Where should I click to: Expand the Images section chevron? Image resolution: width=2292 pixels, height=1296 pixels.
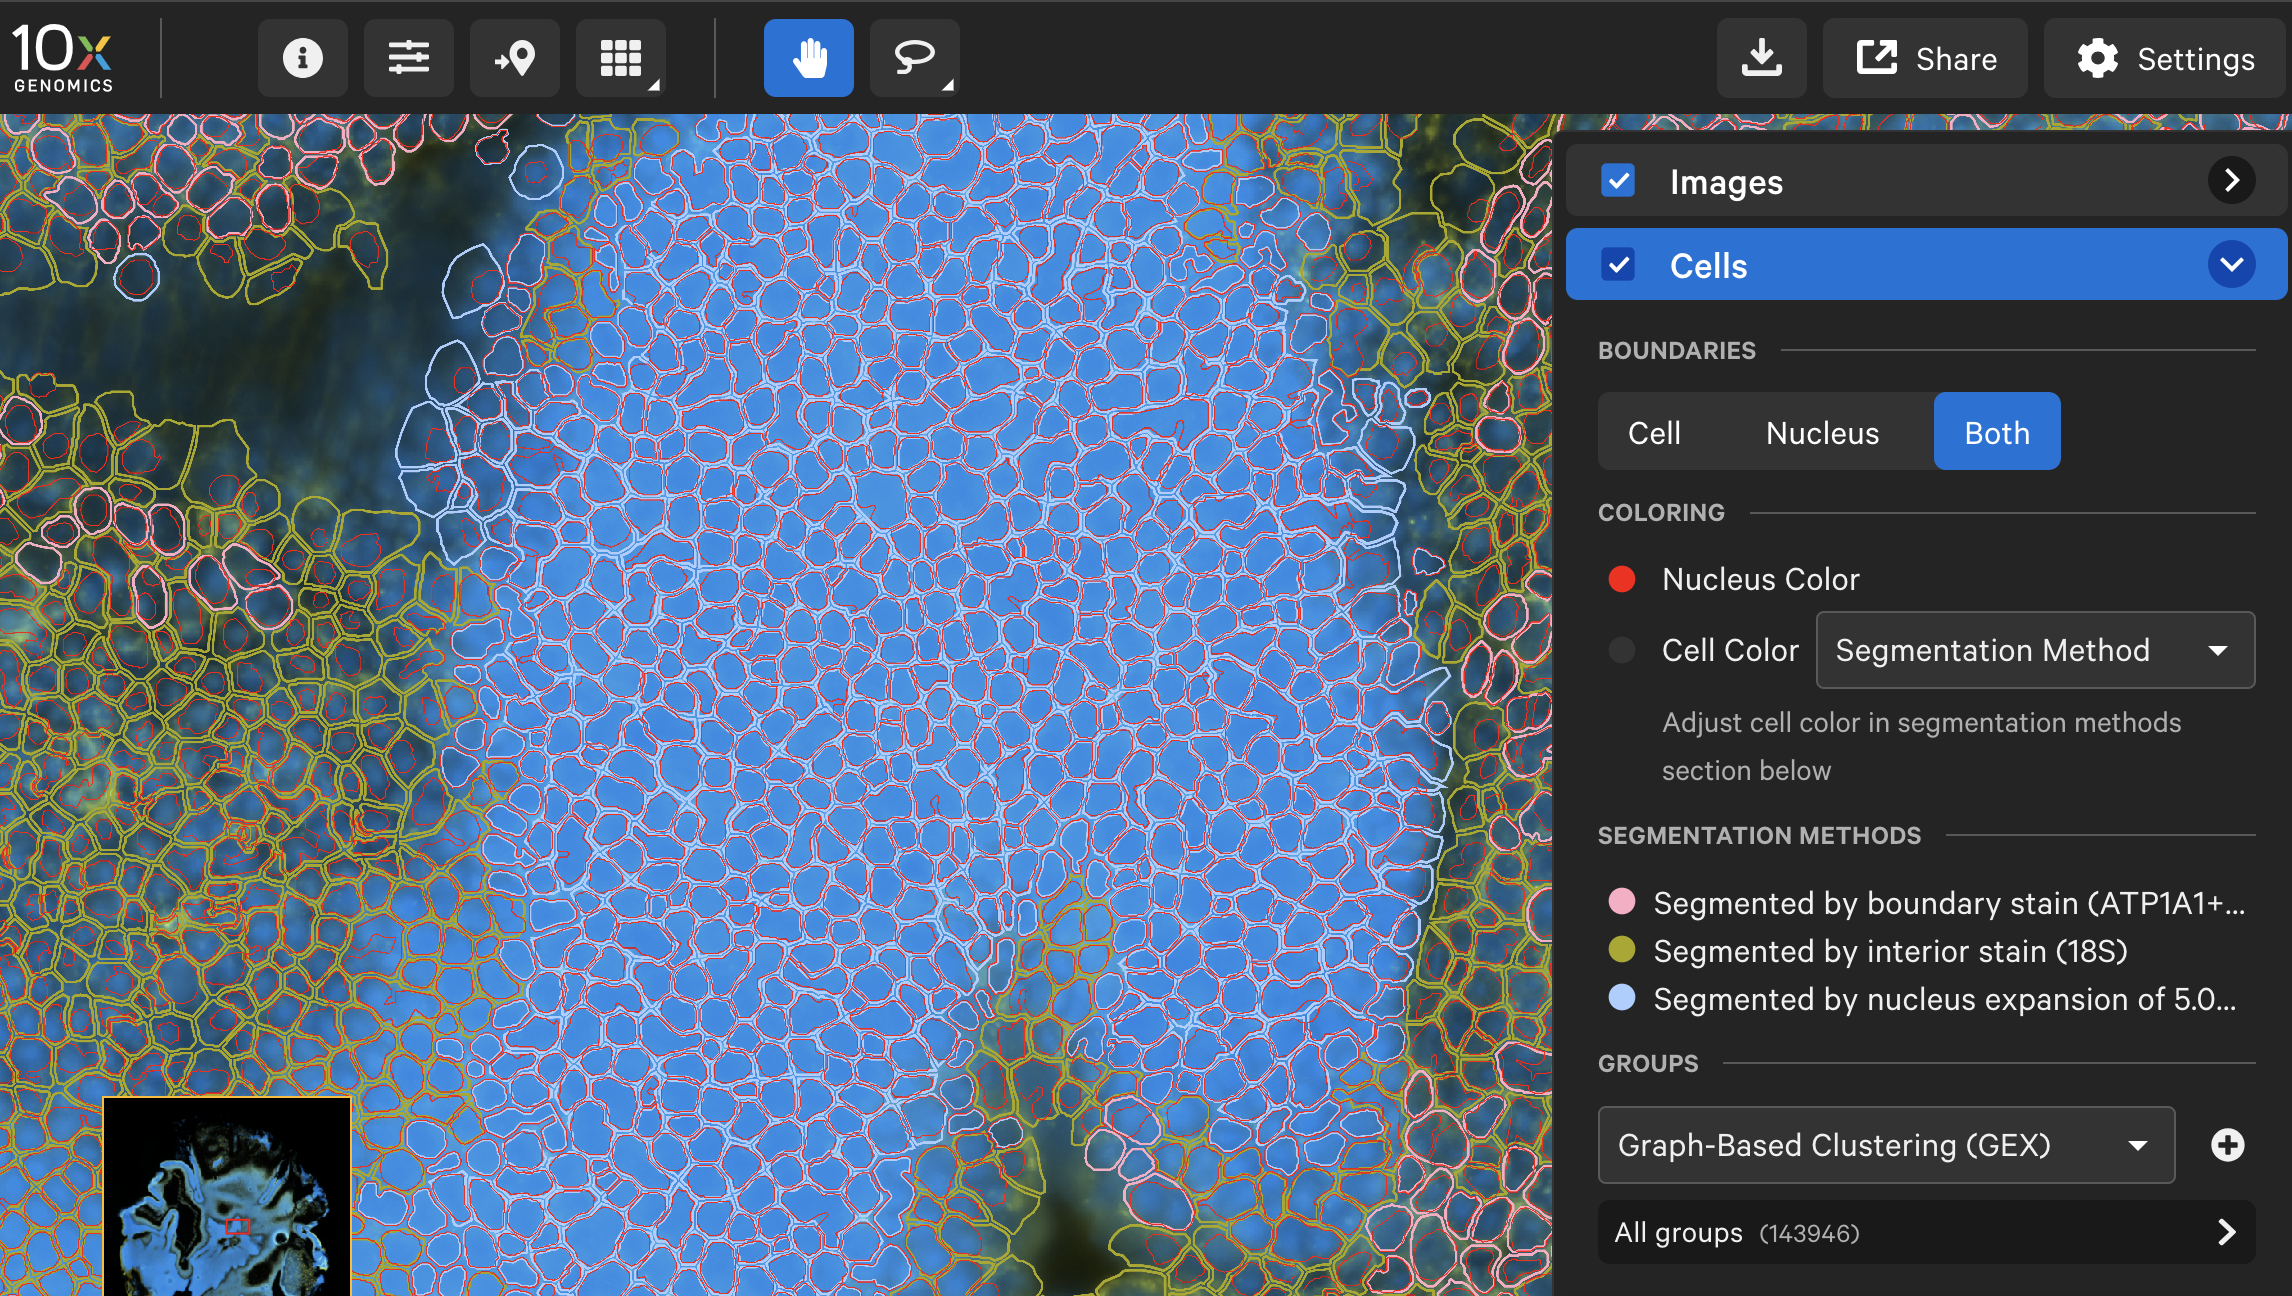[2231, 181]
